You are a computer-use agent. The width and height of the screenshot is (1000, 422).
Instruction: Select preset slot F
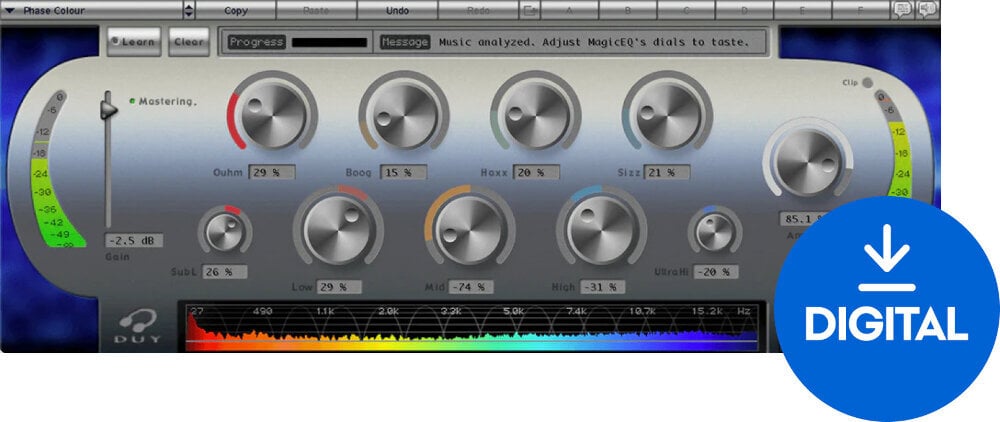click(860, 10)
